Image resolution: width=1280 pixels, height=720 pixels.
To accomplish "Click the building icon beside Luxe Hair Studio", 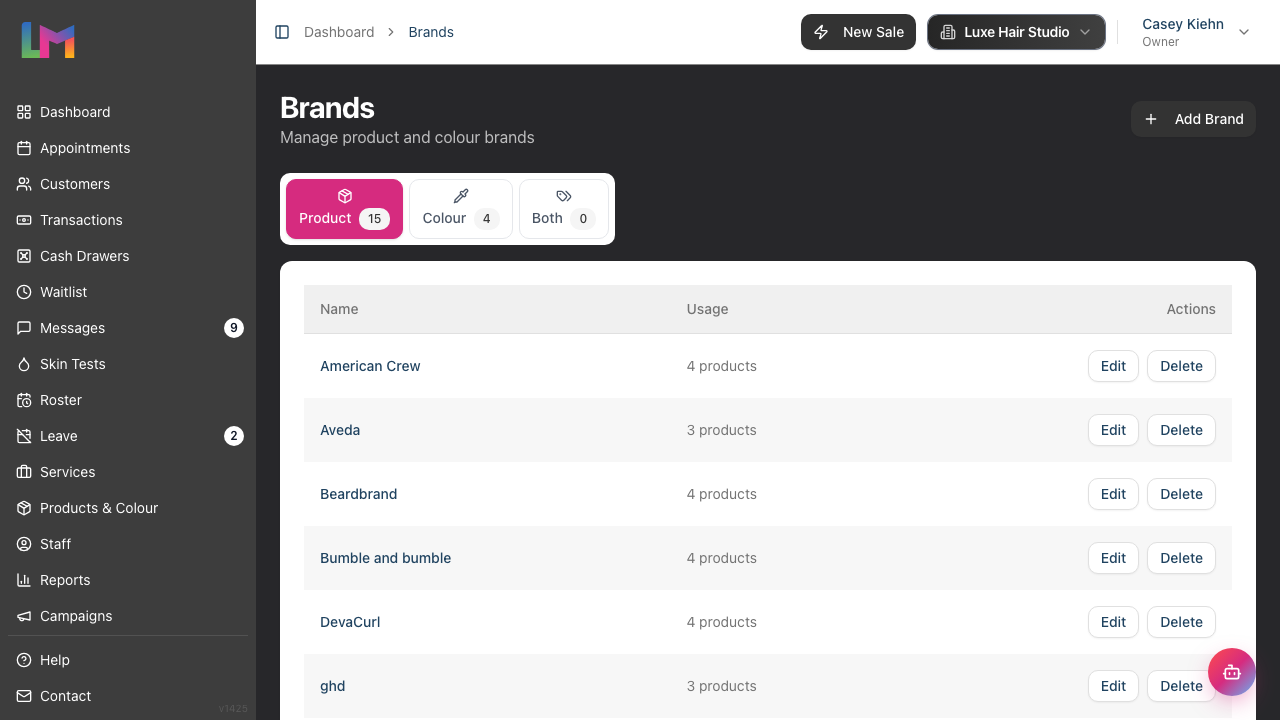I will [x=948, y=32].
